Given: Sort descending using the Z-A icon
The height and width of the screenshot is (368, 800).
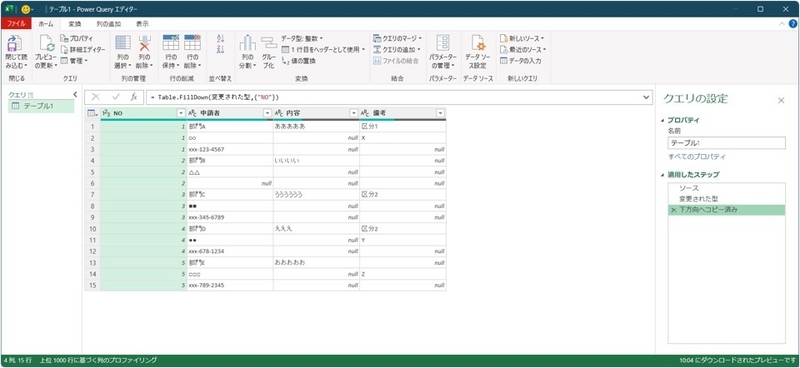Looking at the screenshot, I should [220, 49].
